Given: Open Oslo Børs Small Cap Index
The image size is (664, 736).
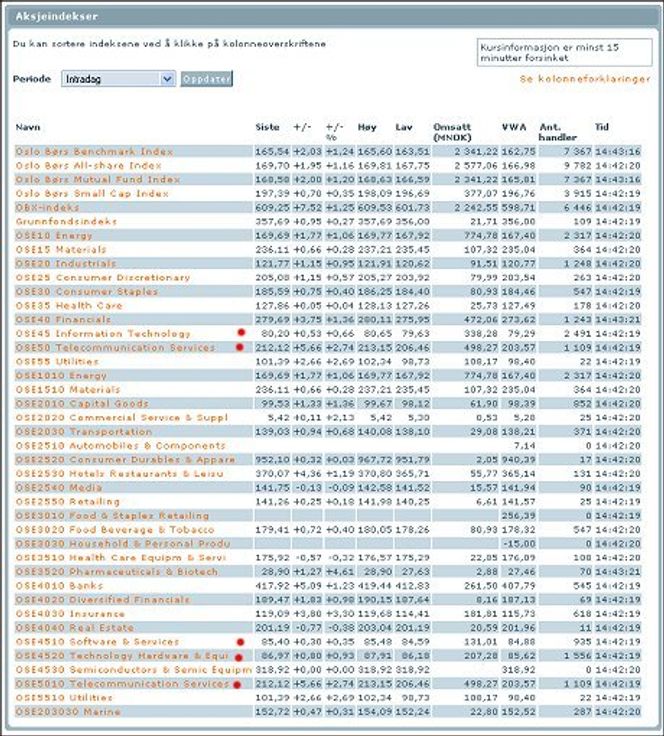Looking at the screenshot, I should [x=92, y=193].
